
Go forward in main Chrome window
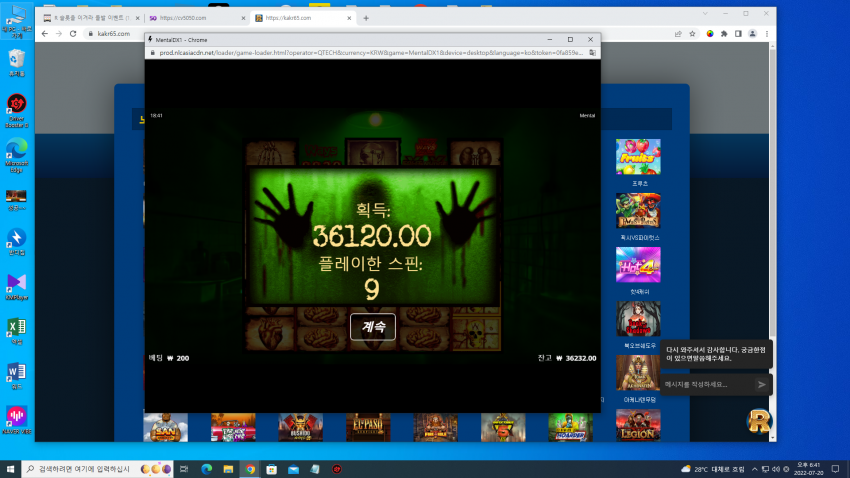59,34
